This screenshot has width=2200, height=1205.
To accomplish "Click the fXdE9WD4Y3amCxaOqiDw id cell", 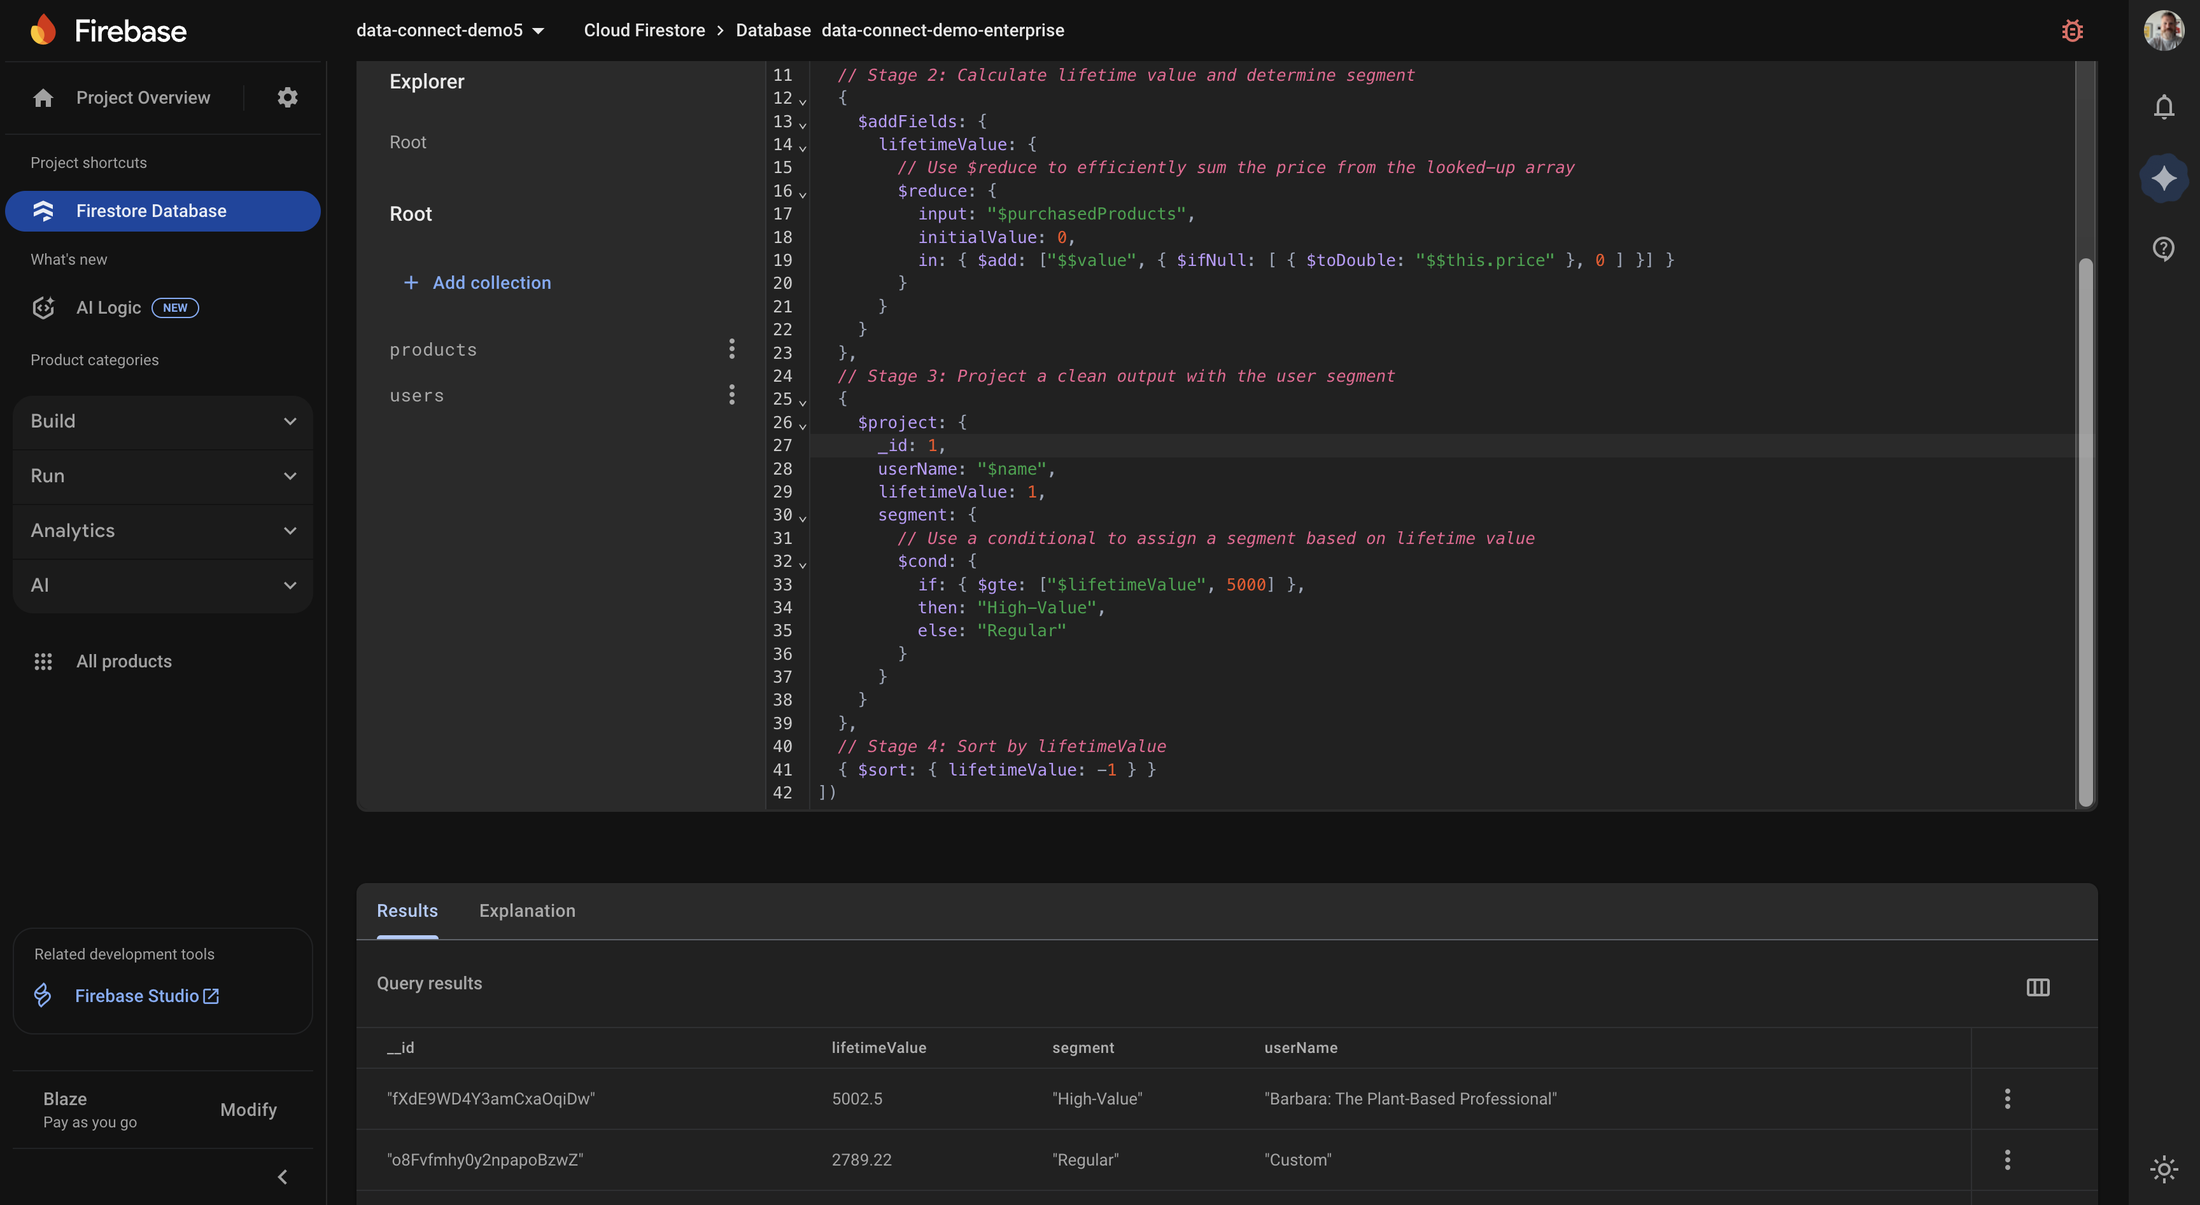I will point(491,1099).
